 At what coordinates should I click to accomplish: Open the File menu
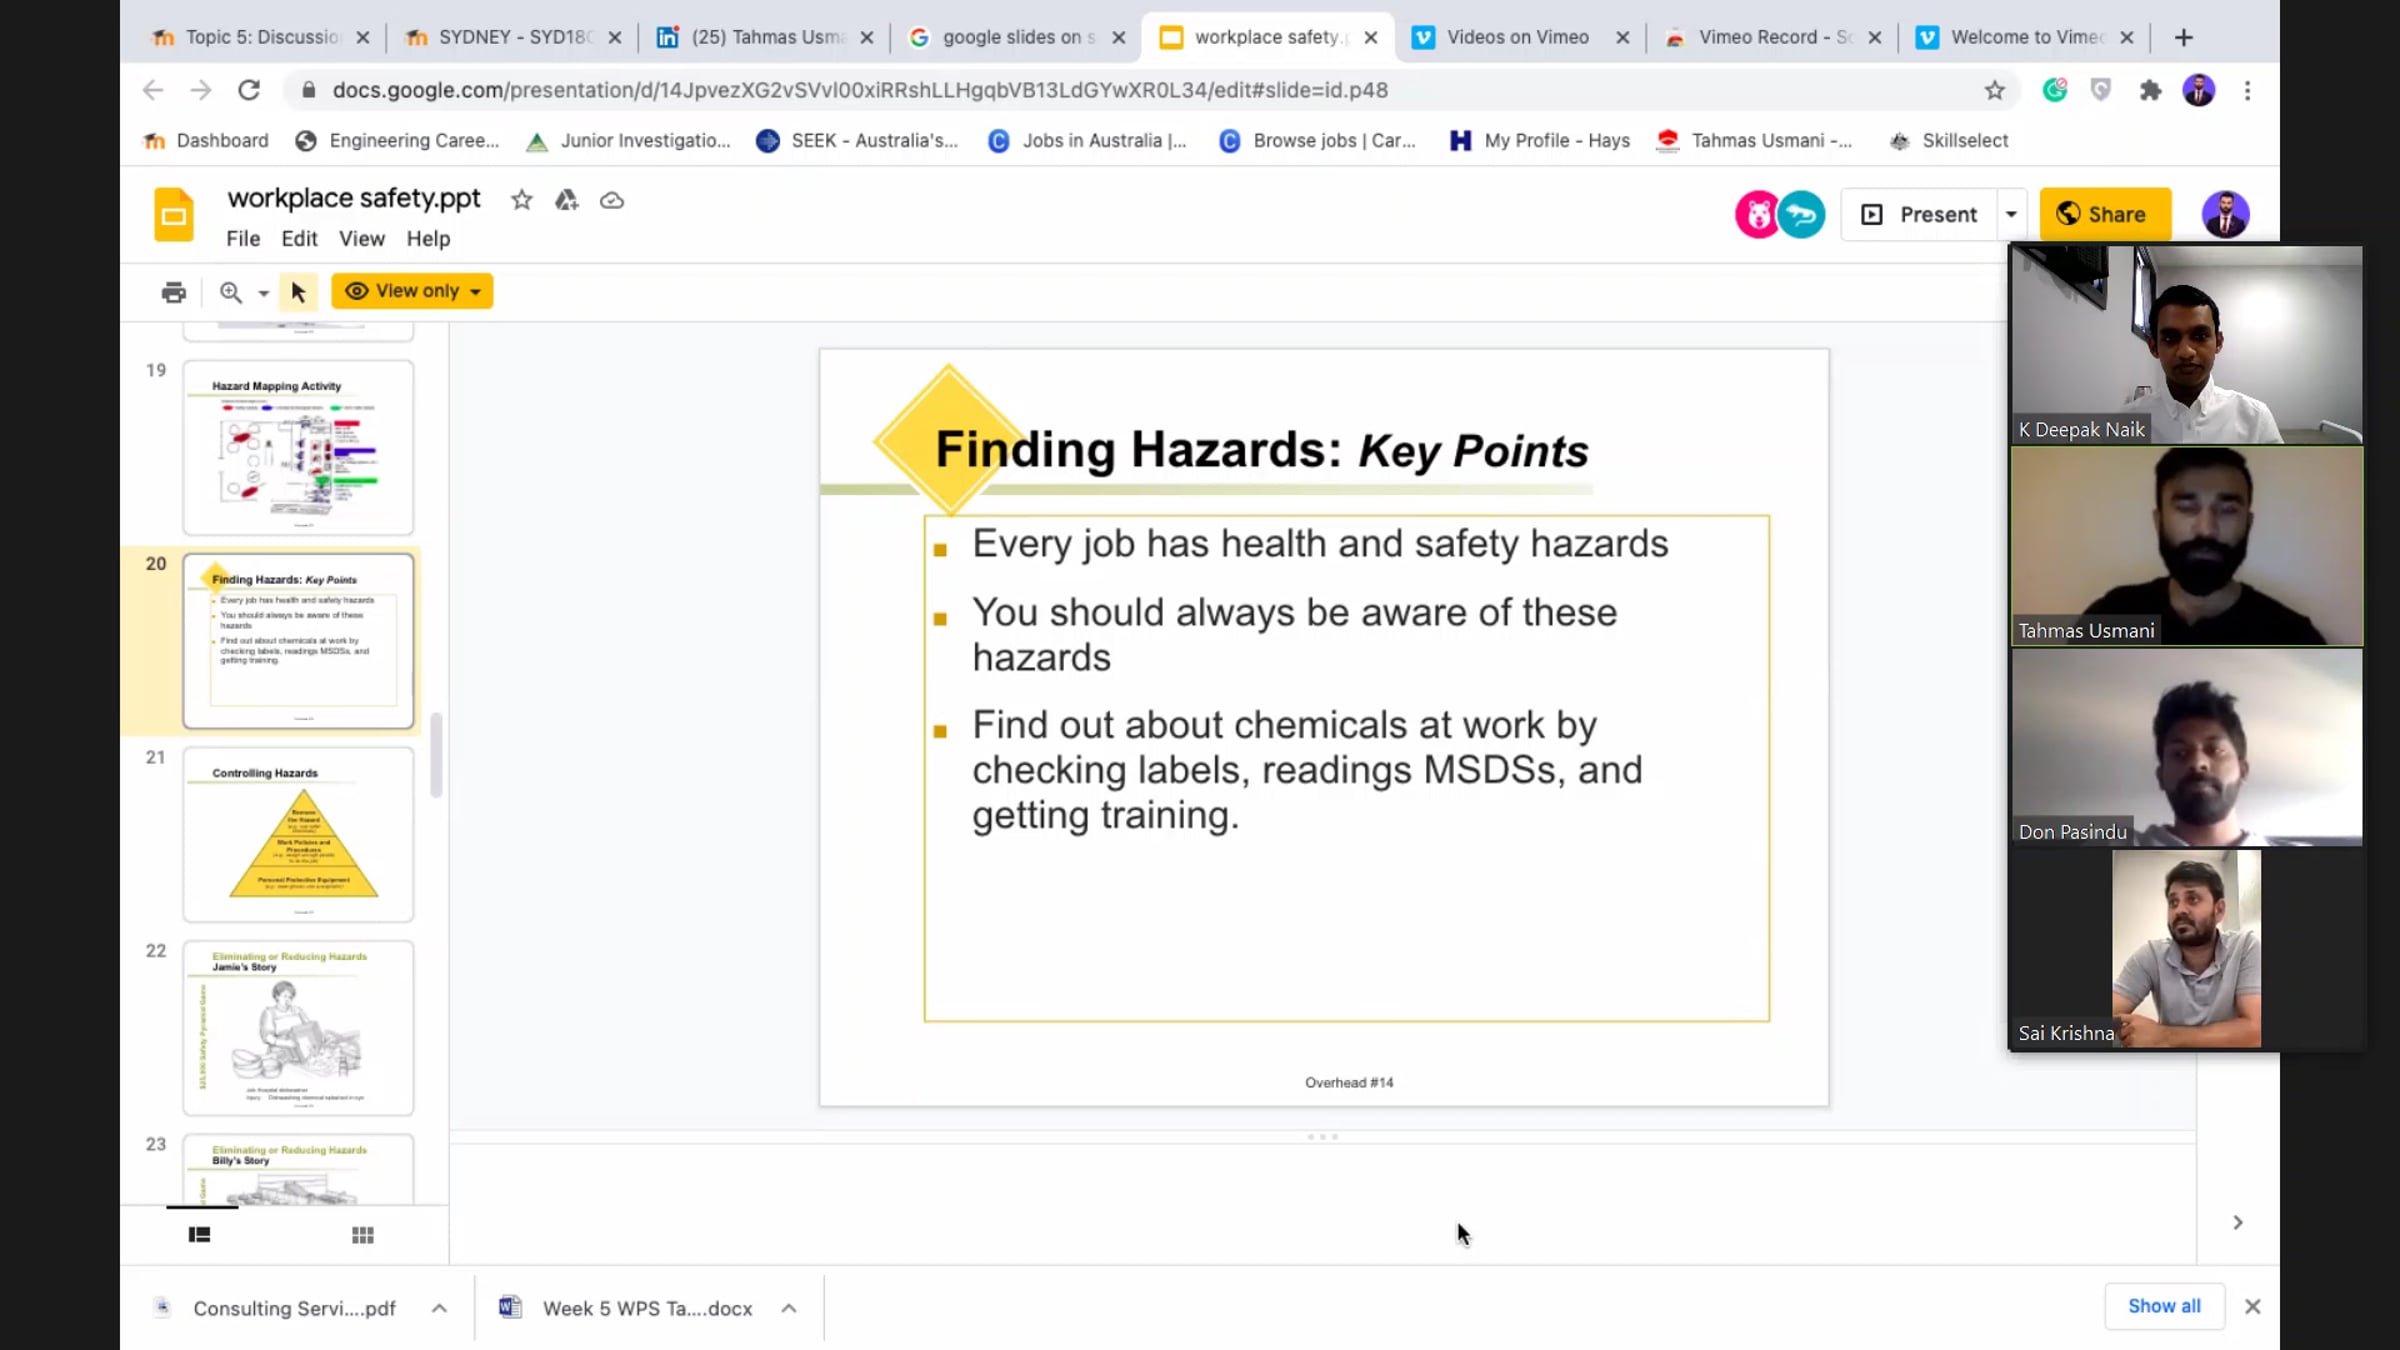tap(242, 238)
